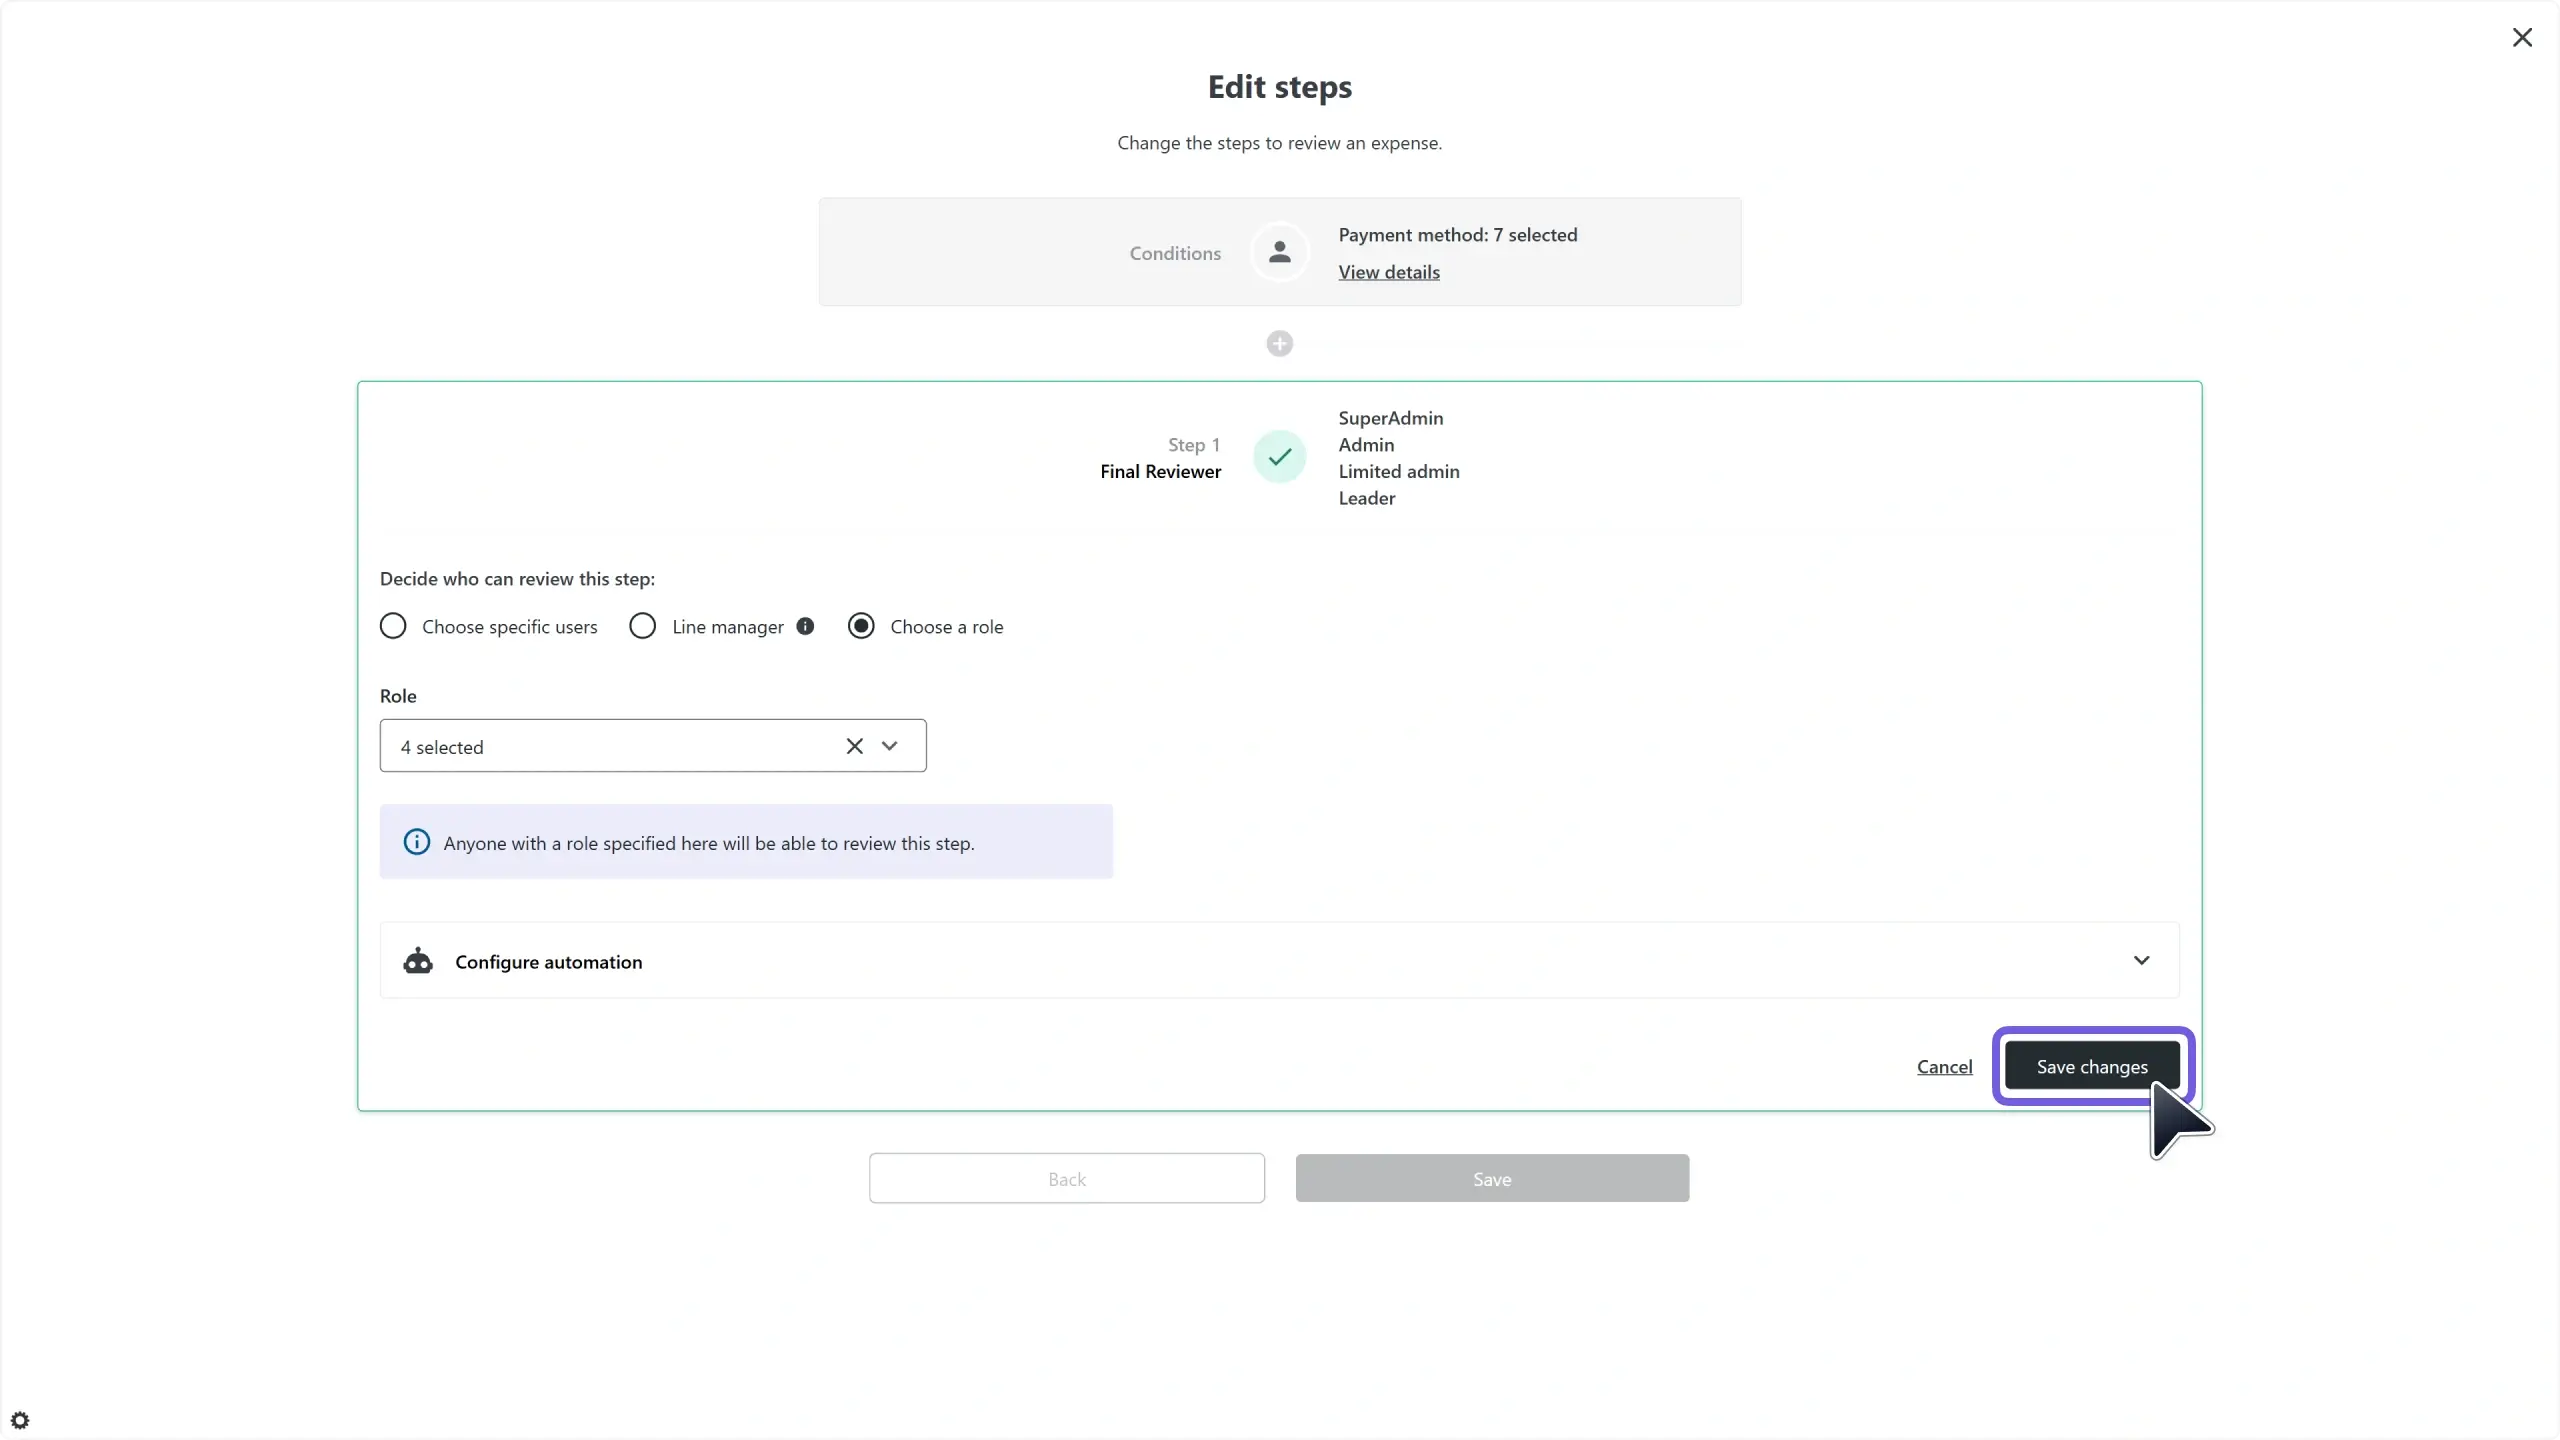This screenshot has height=1440, width=2560.
Task: Click the Final Reviewer label
Action: point(1160,471)
